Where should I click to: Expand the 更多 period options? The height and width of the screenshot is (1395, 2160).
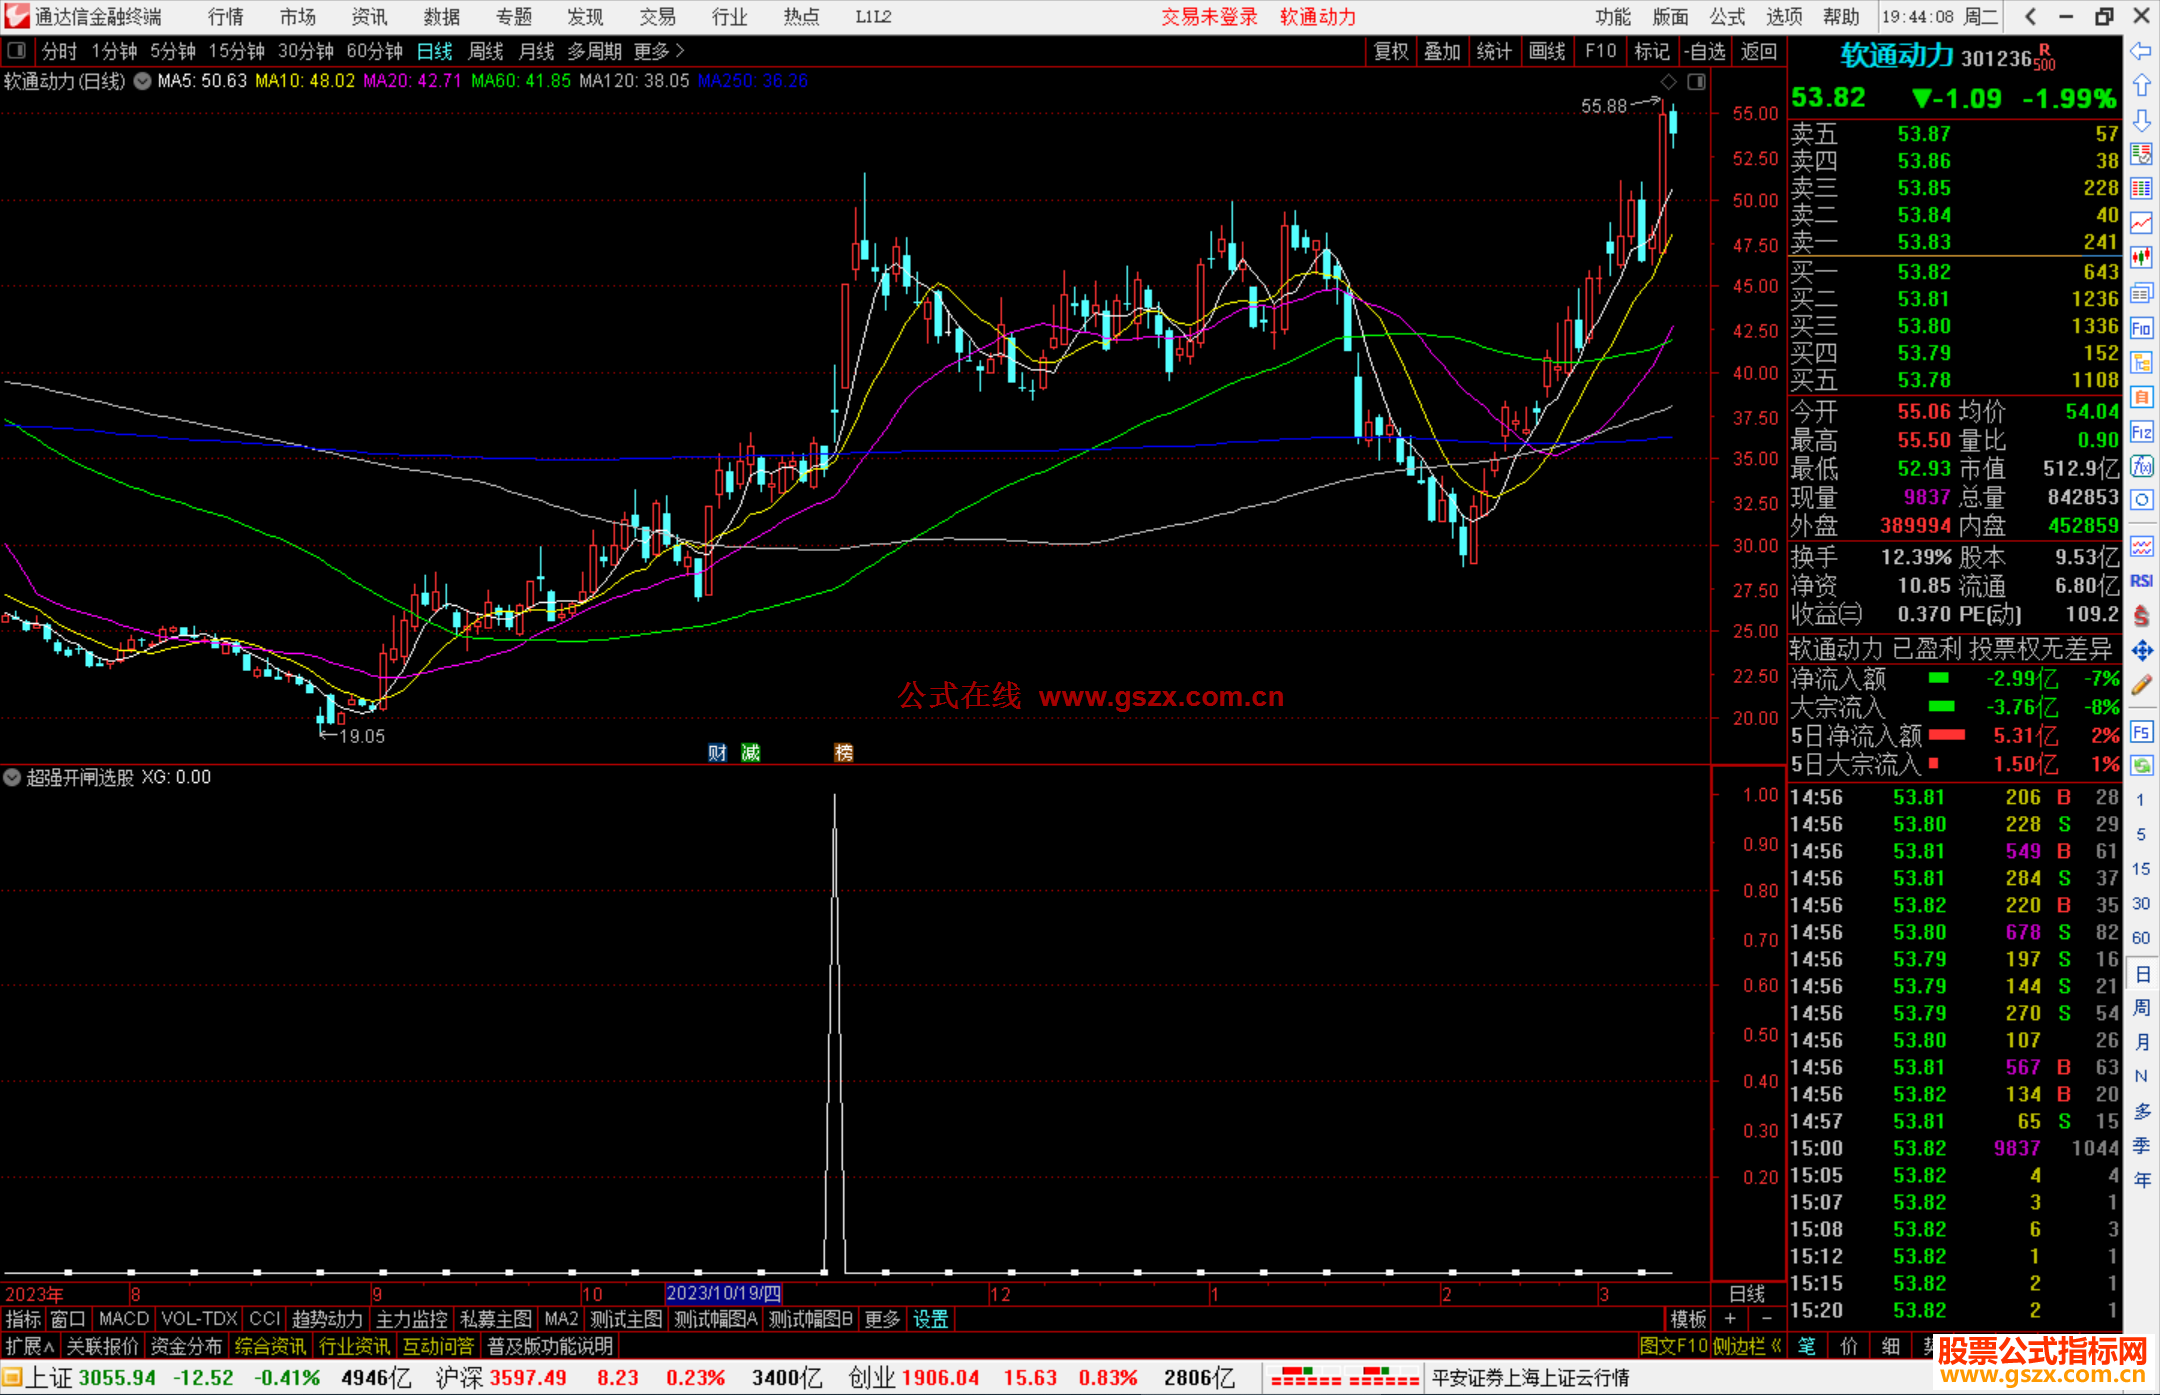(x=658, y=51)
